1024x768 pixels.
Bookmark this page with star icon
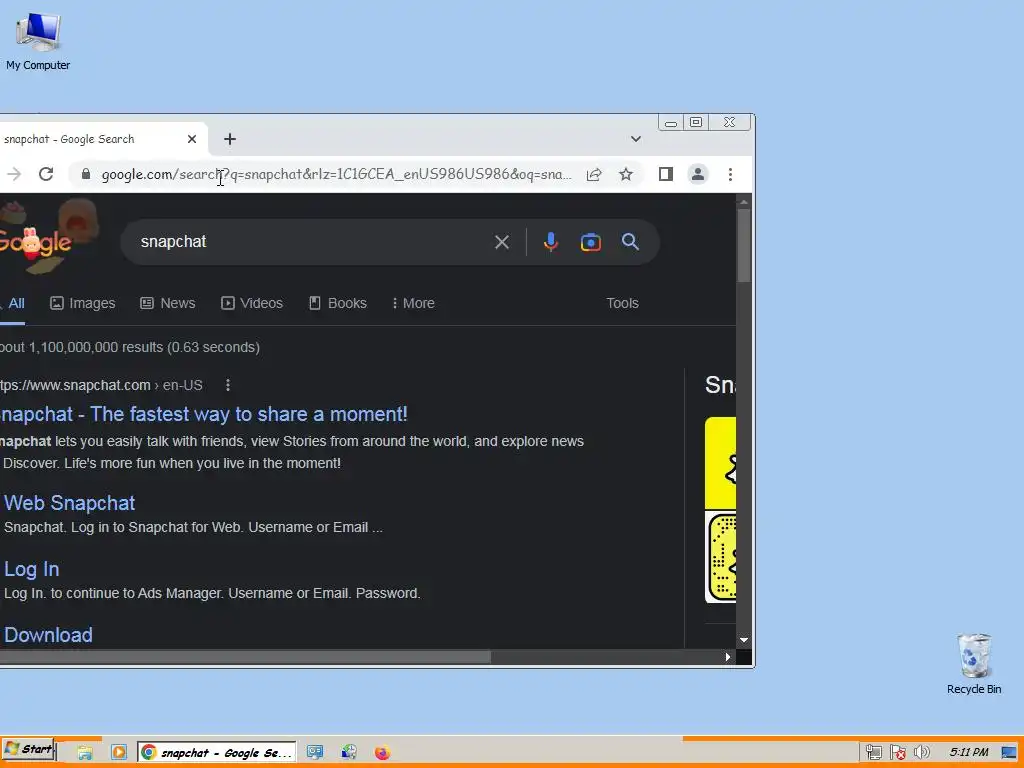pyautogui.click(x=626, y=174)
